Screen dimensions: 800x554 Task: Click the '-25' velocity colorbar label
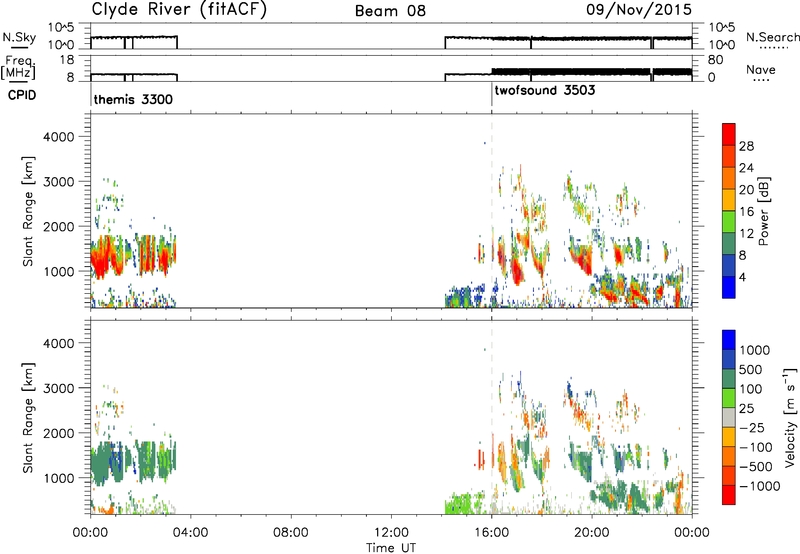point(752,428)
